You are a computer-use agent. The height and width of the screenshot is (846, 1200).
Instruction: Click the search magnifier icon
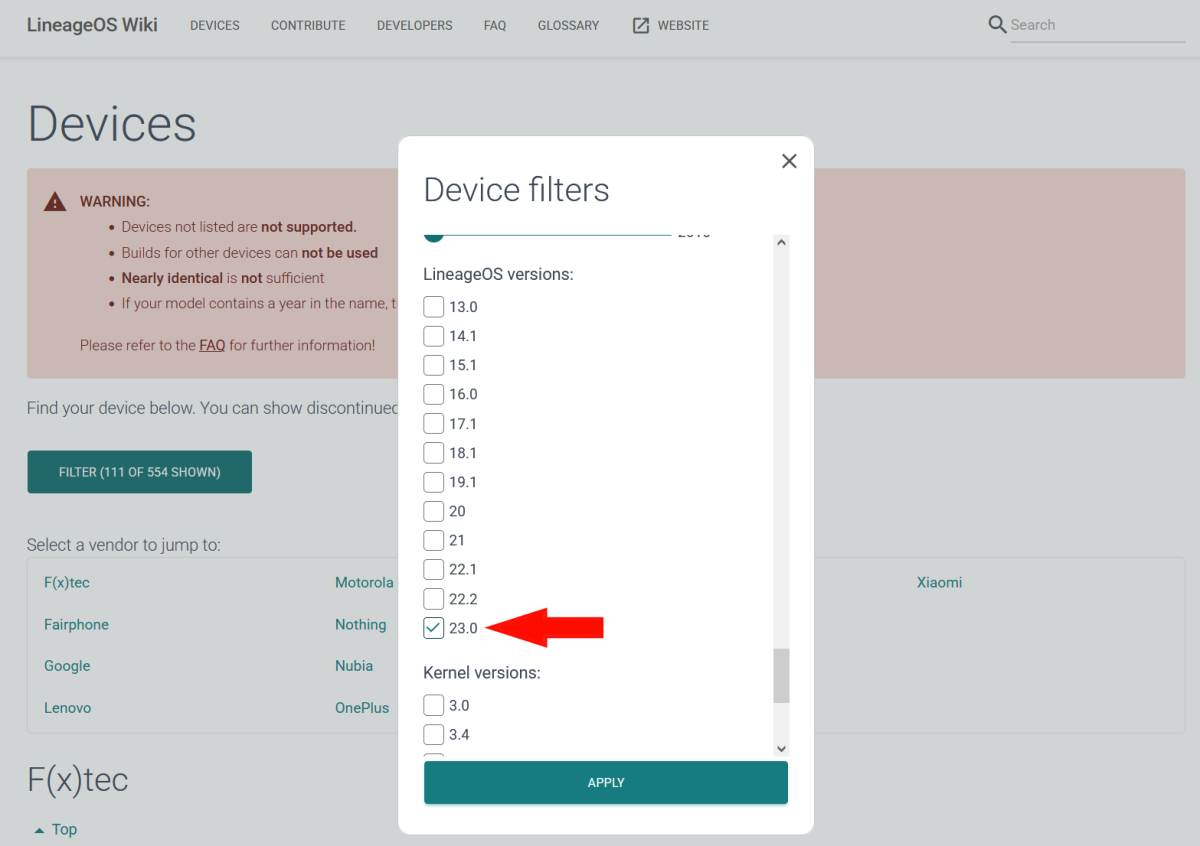coord(996,24)
